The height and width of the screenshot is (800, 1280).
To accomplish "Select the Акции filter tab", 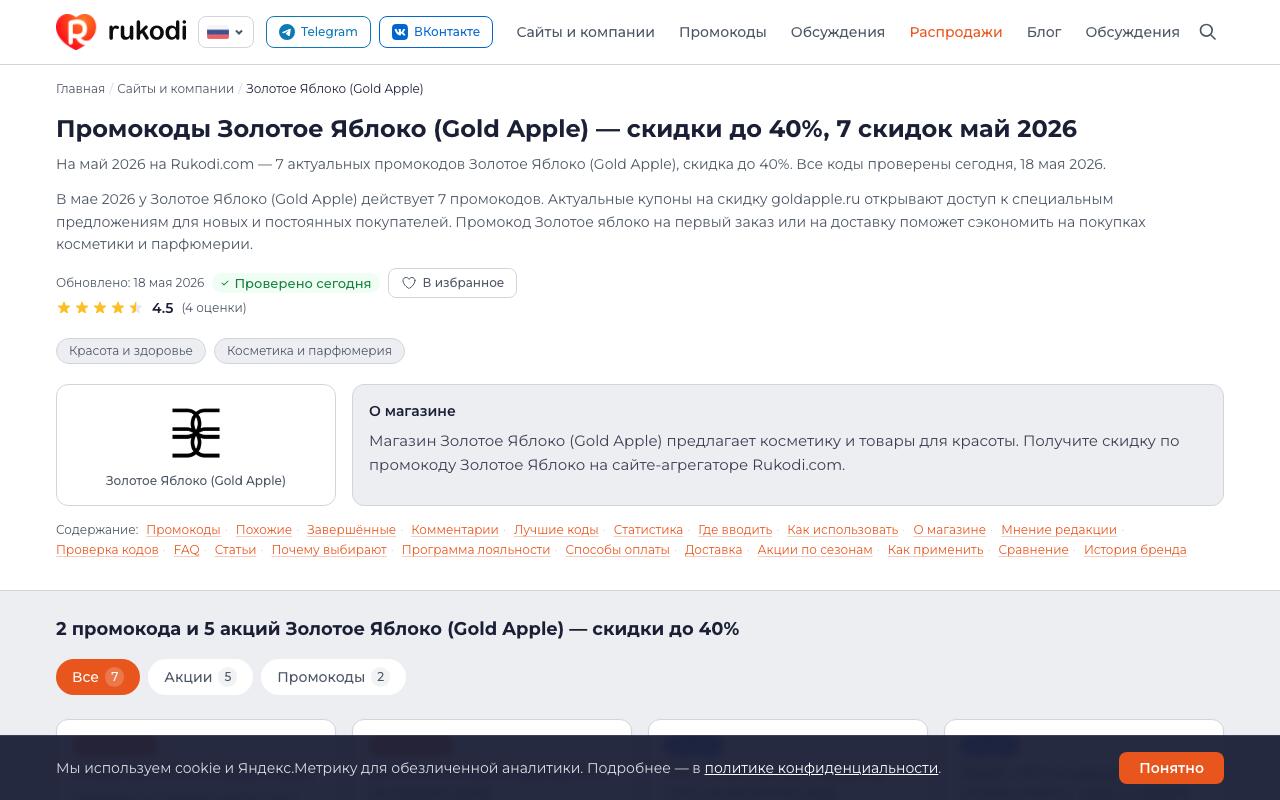I will click(x=200, y=677).
